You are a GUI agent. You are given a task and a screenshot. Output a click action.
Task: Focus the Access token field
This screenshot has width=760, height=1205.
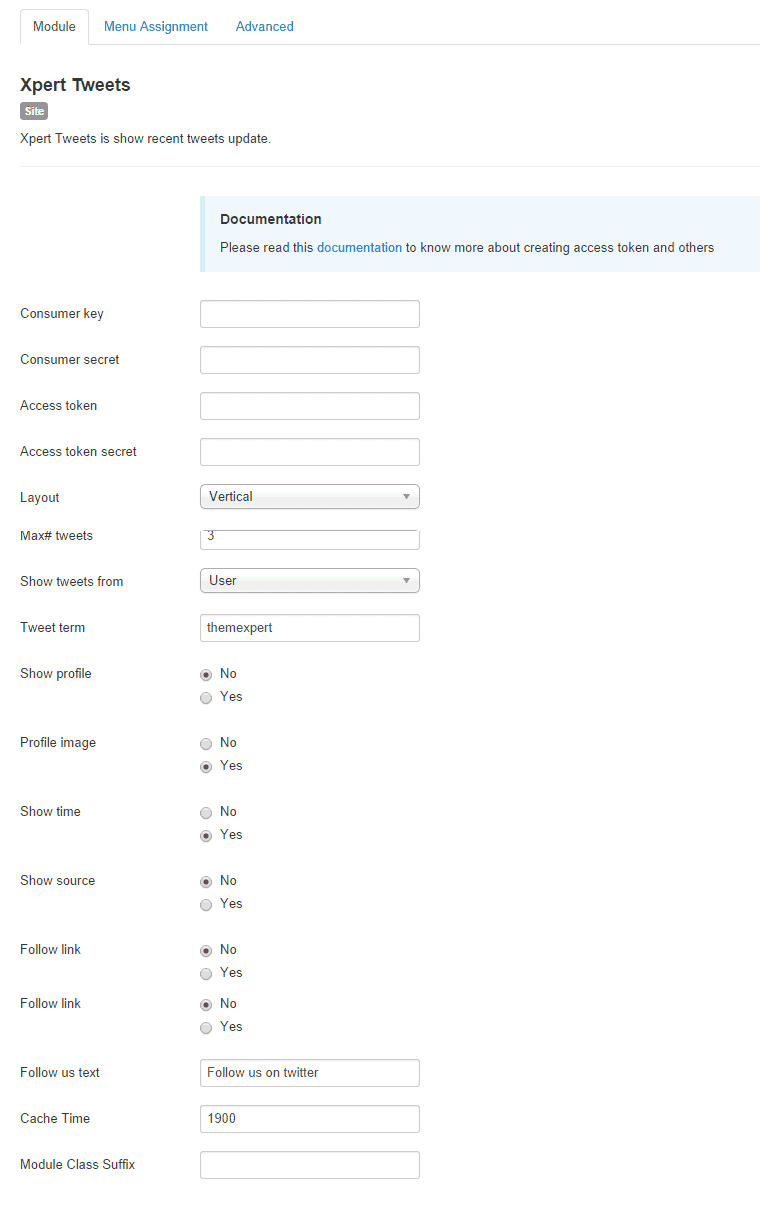pyautogui.click(x=309, y=405)
